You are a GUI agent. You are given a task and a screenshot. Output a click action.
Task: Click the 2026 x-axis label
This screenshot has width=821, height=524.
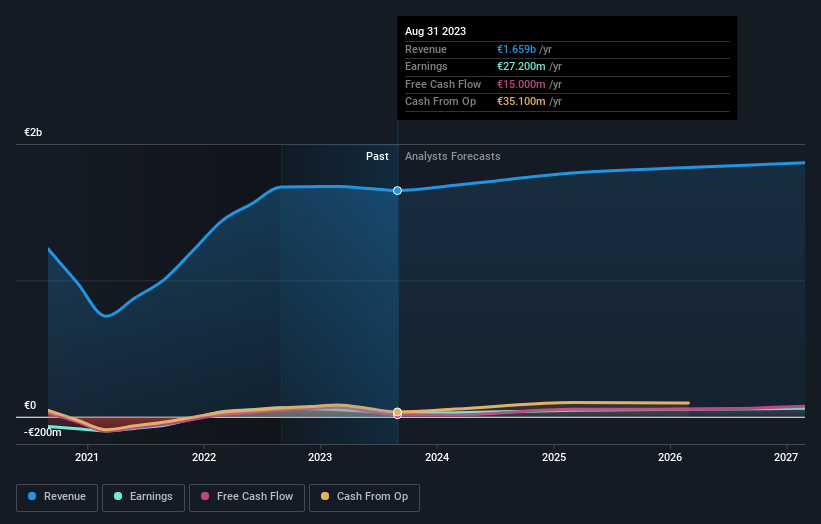[670, 457]
